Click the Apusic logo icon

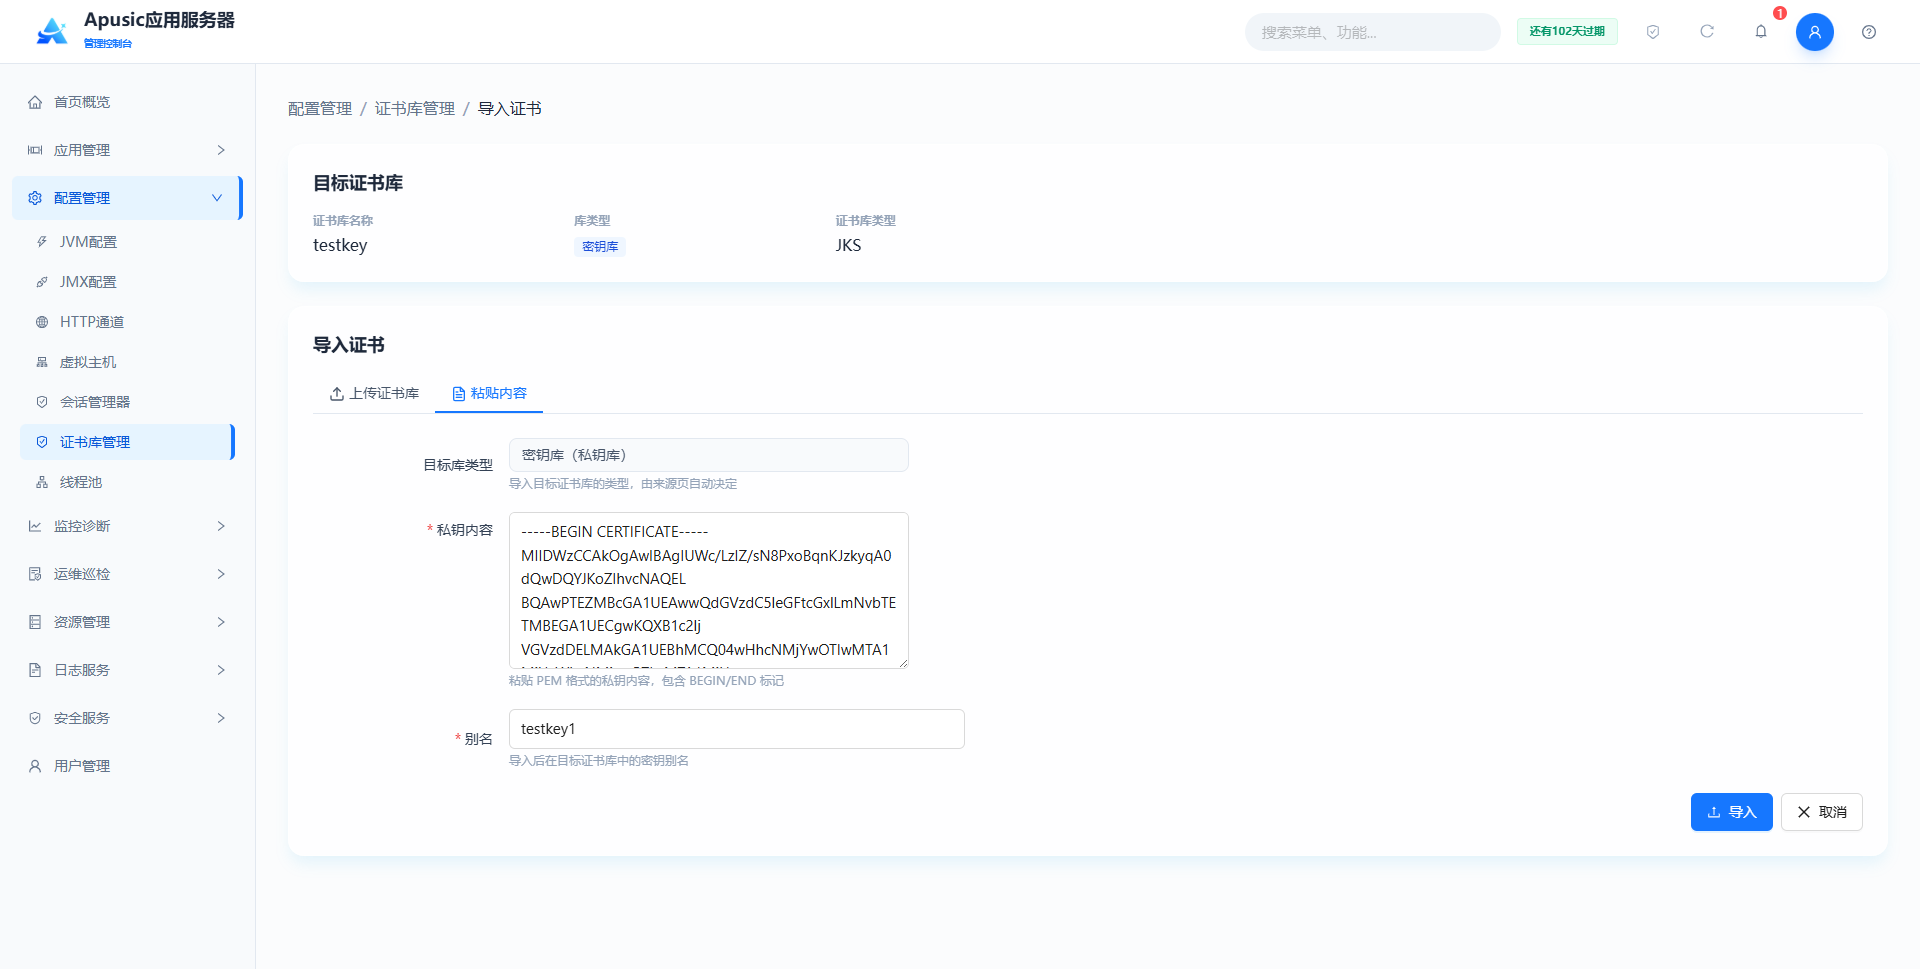(x=52, y=31)
